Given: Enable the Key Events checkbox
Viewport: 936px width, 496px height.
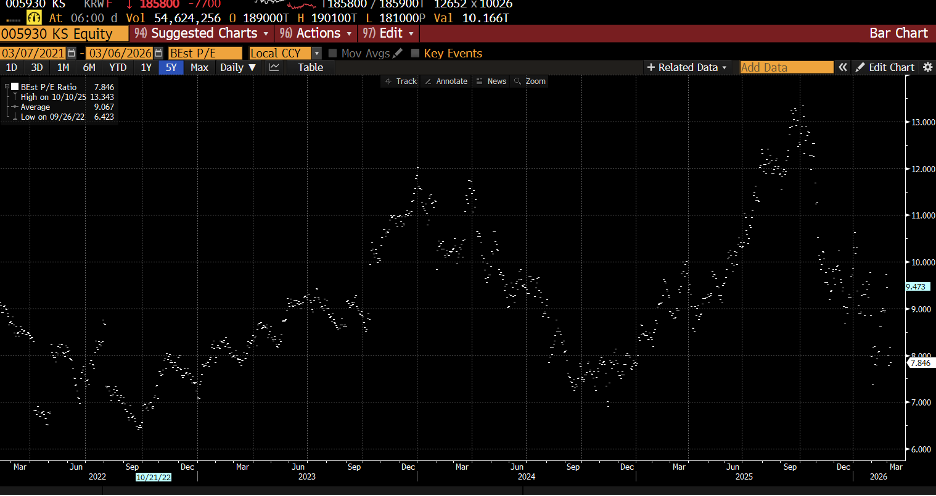Looking at the screenshot, I should click(415, 53).
